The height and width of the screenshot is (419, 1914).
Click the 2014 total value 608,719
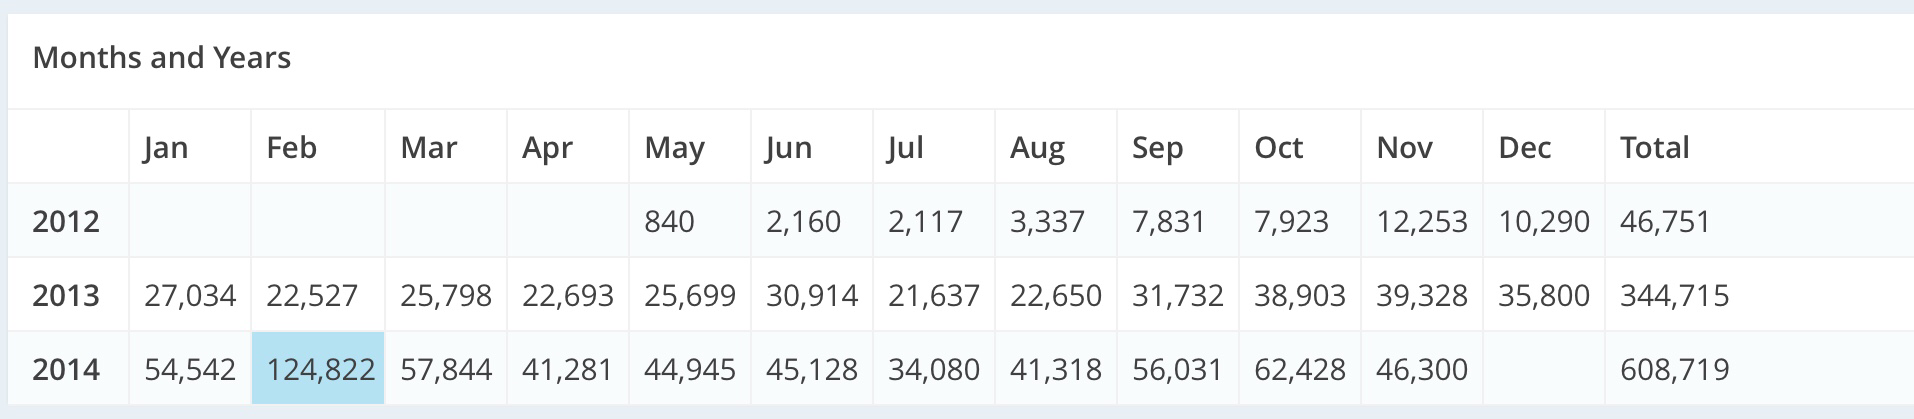tap(1675, 369)
